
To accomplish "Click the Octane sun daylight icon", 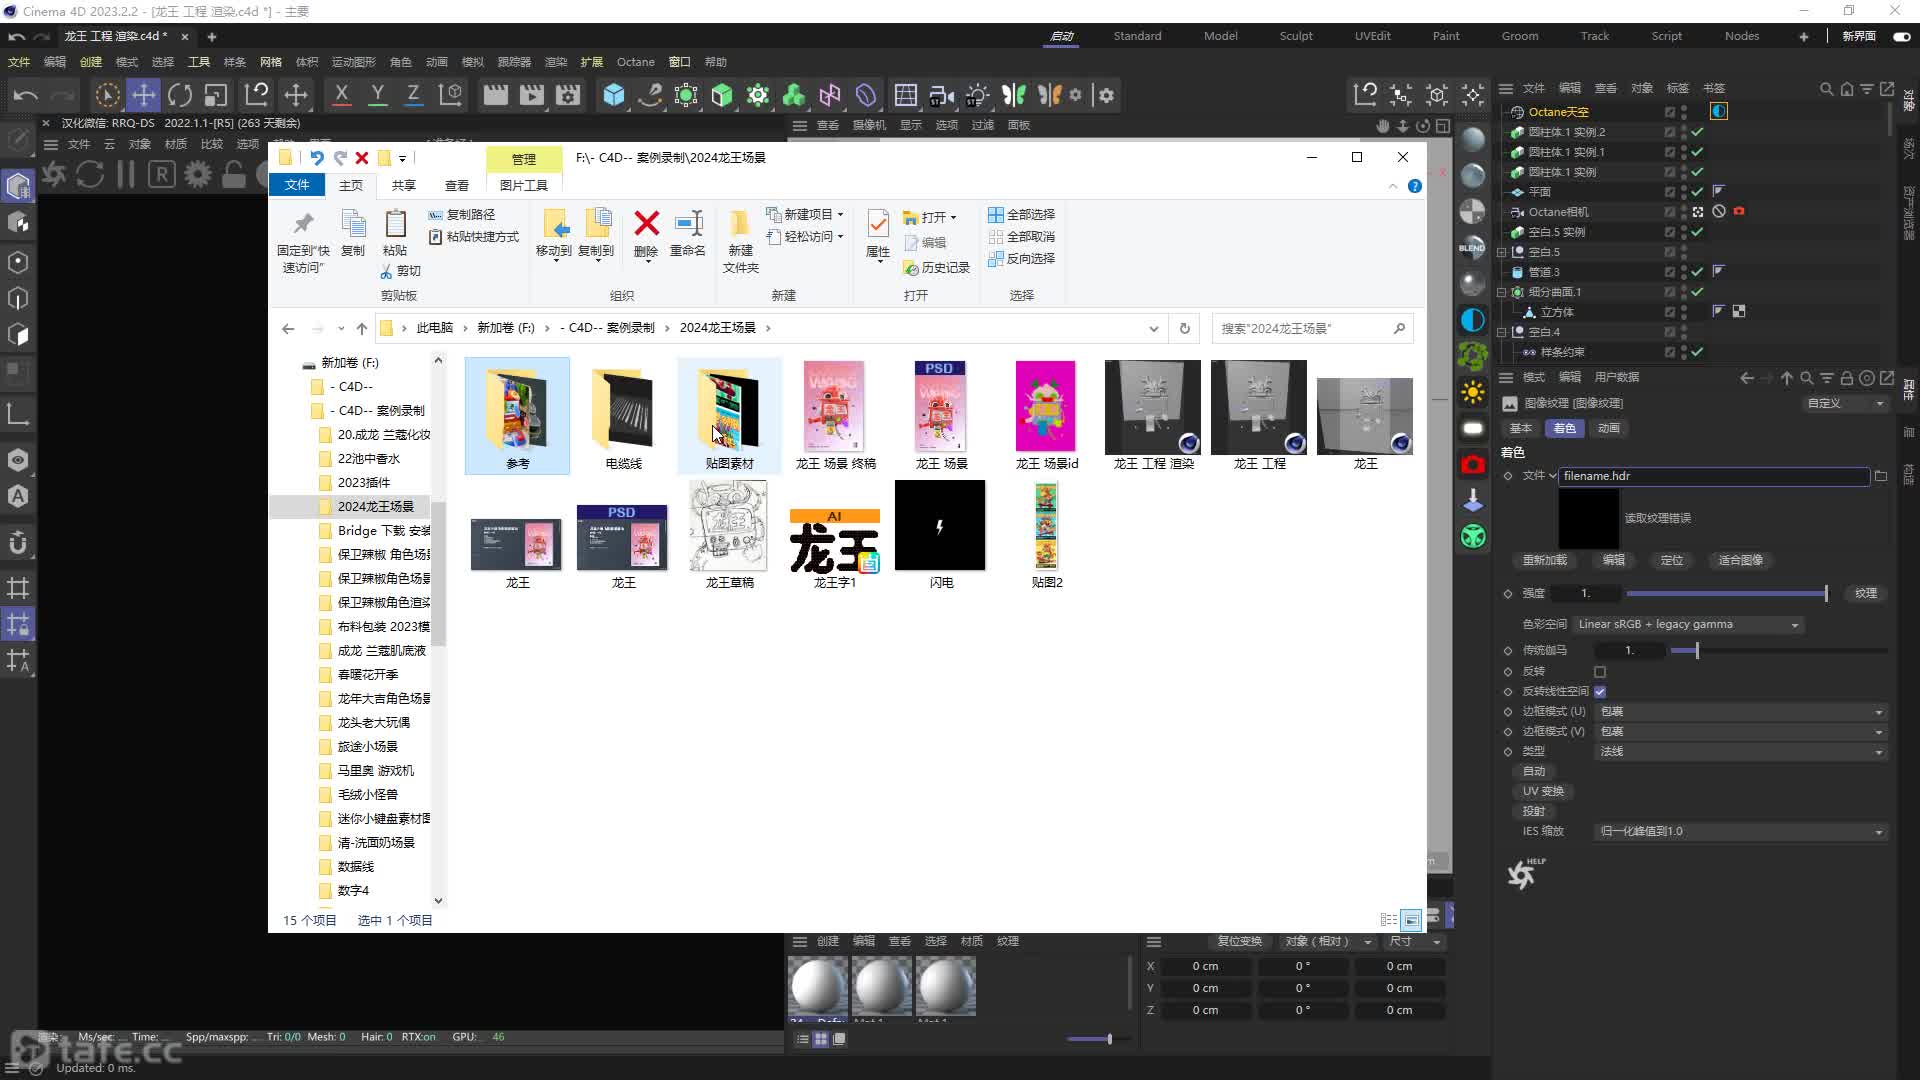I will click(1473, 393).
